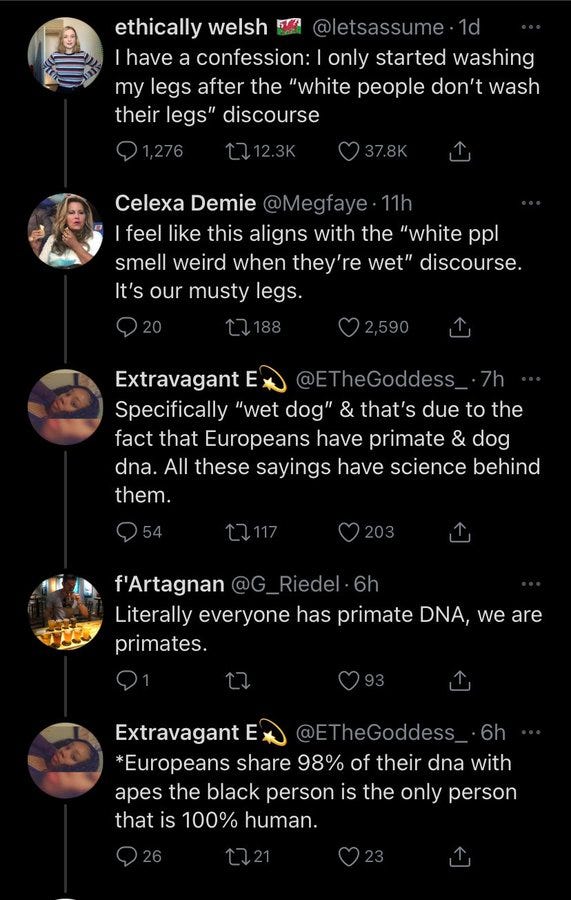
Task: View f'Artagnan's avatar with beer glasses
Action: [x=65, y=612]
